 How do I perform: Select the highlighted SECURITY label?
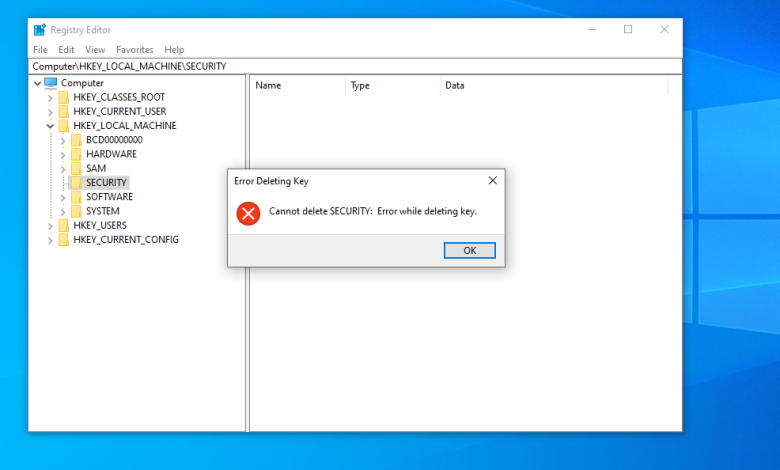coord(106,183)
